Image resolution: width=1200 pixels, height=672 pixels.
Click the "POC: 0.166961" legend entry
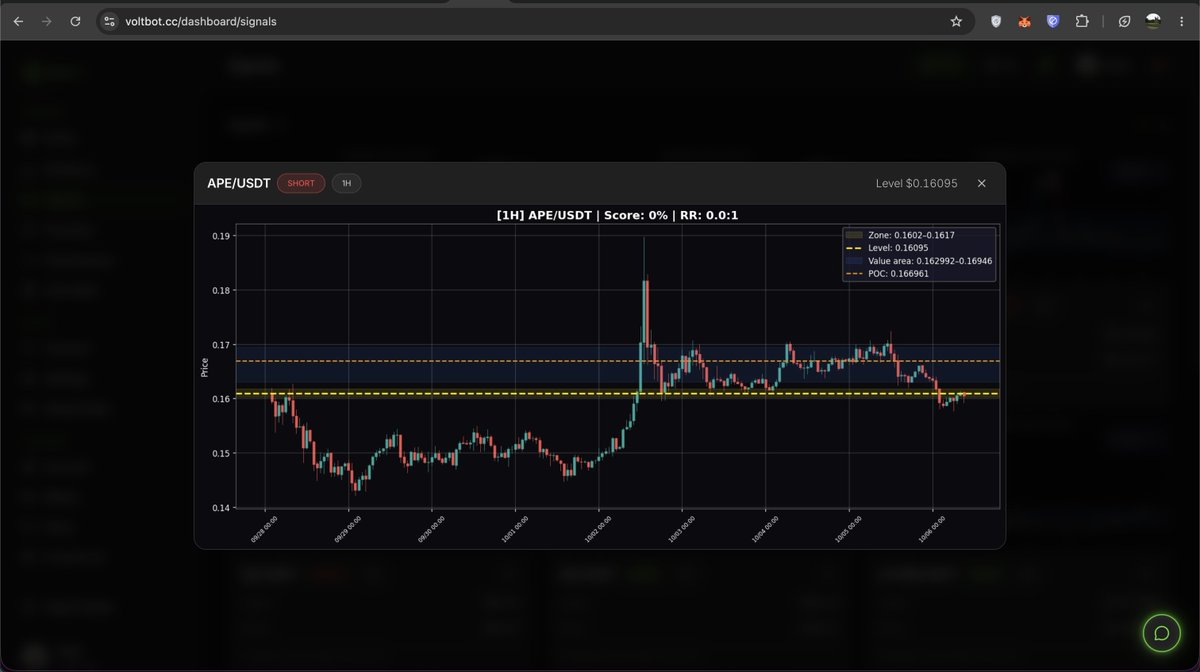[886, 273]
